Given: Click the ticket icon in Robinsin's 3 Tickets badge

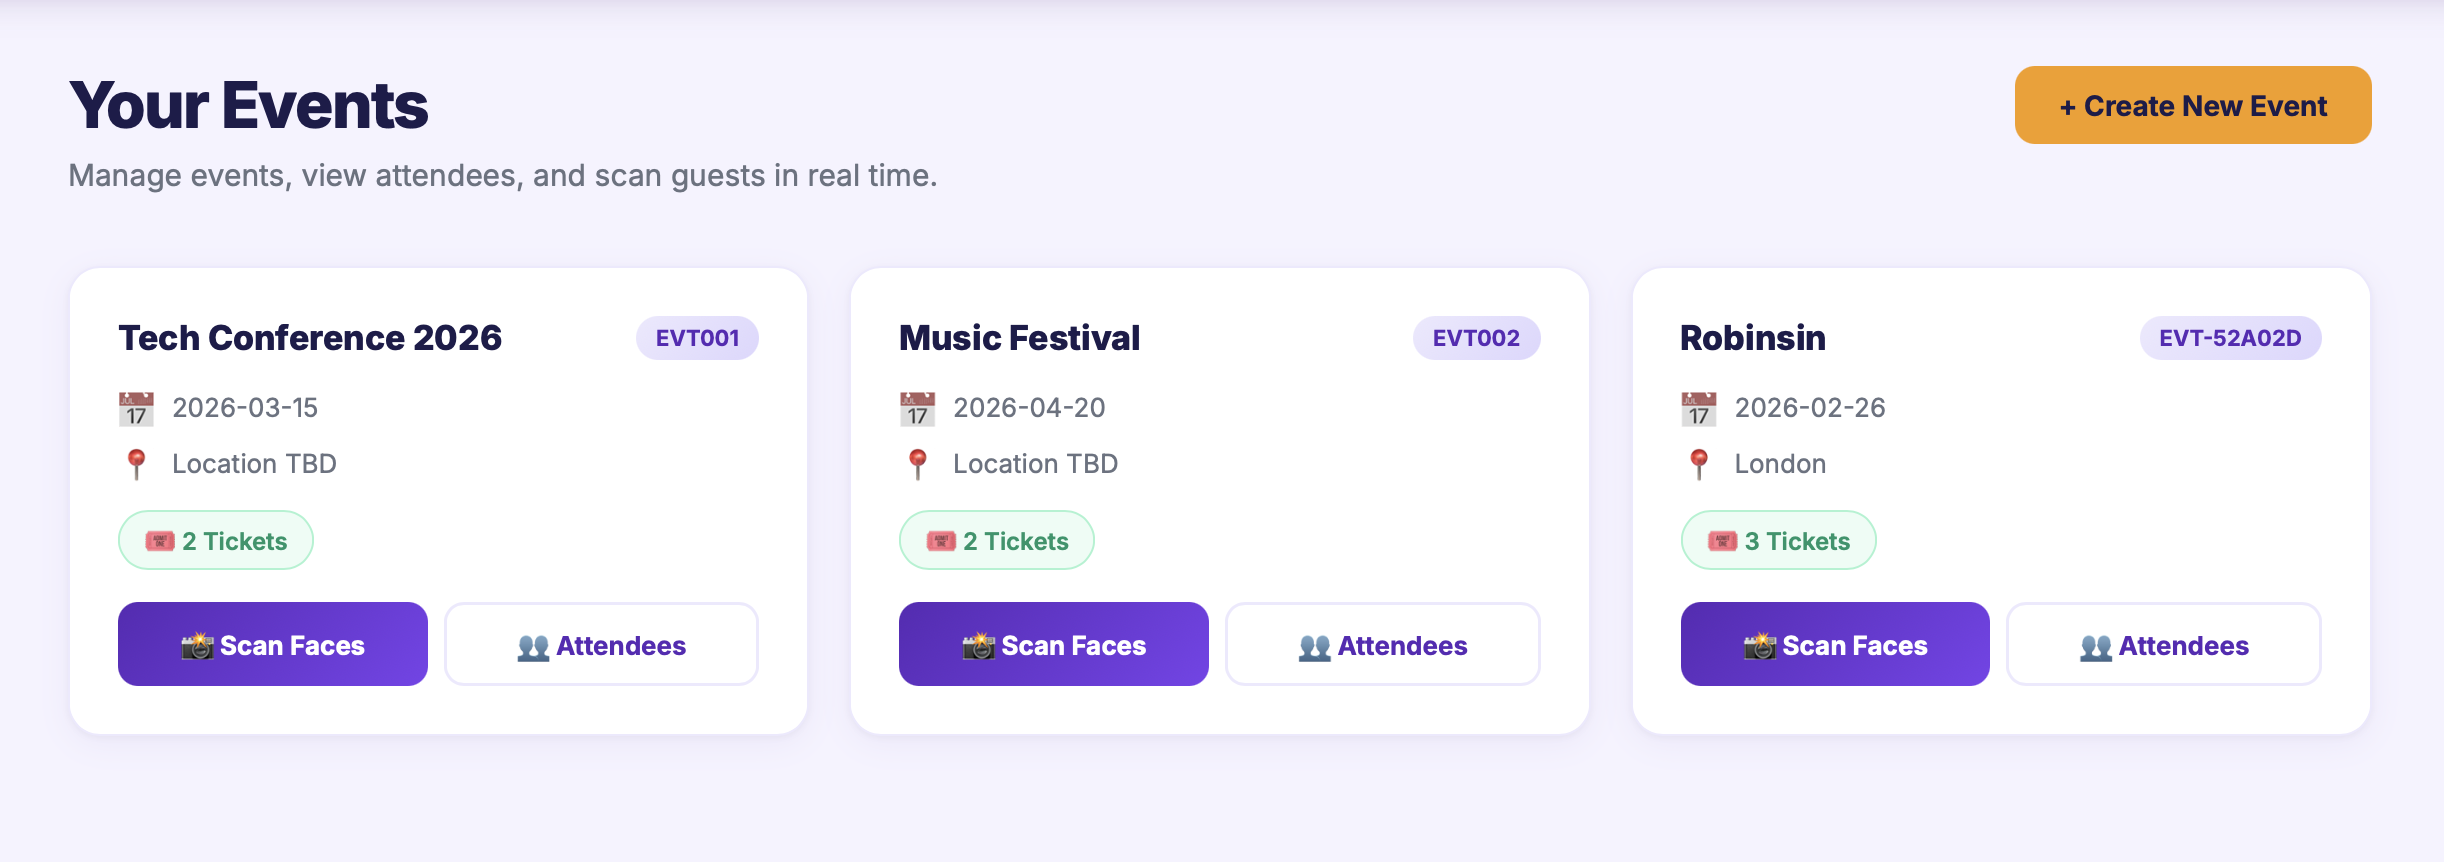Looking at the screenshot, I should coord(1722,542).
